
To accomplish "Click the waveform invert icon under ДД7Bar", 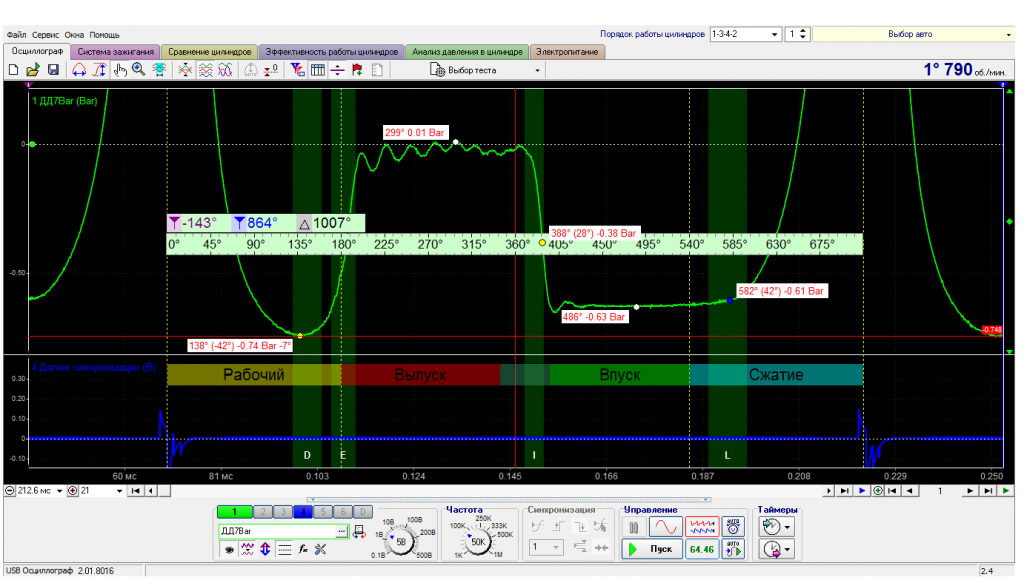I will click(x=248, y=550).
